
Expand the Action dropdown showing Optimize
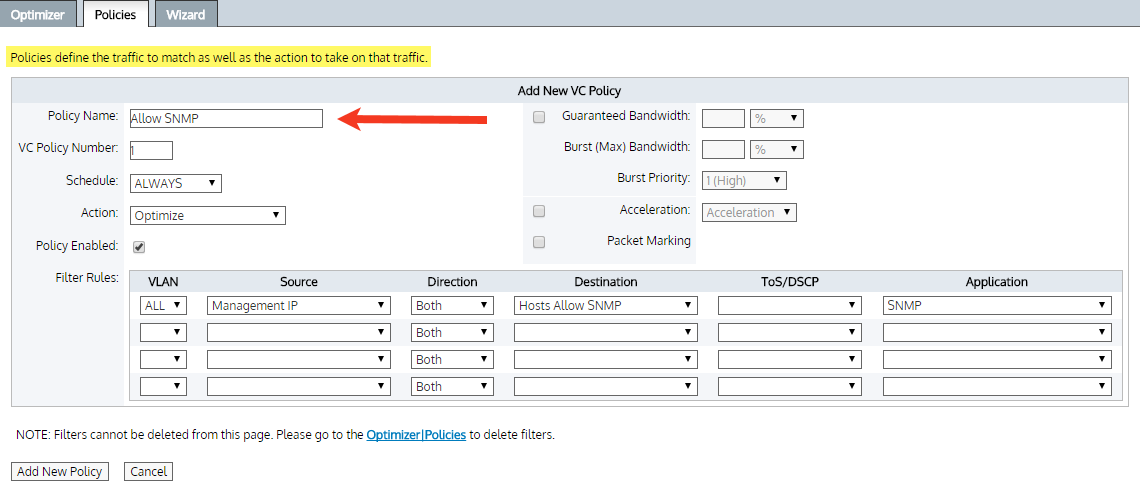pos(208,215)
